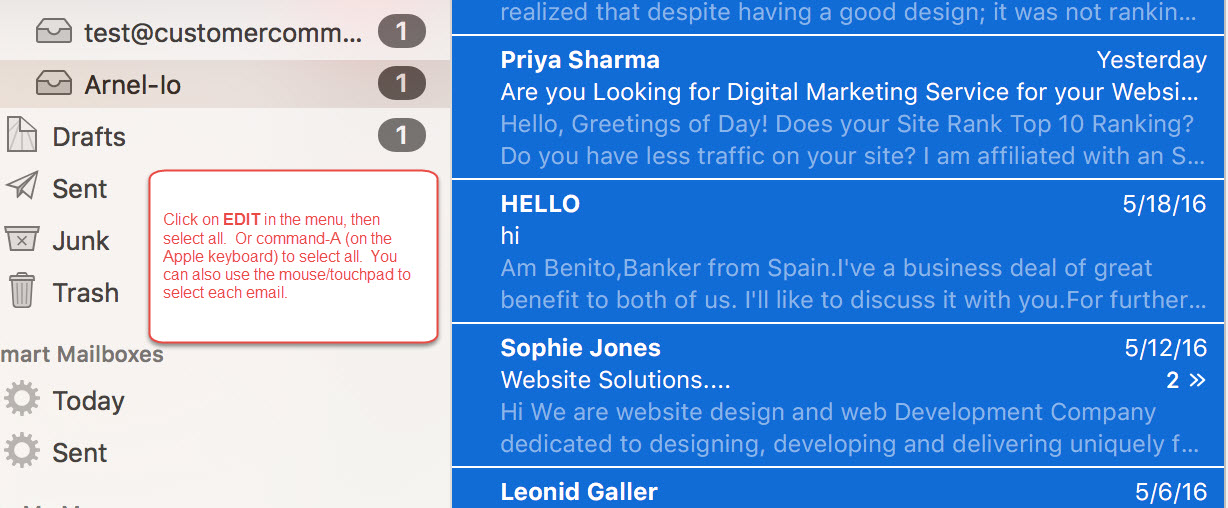Click the Sent smart mailbox gear icon
The width and height of the screenshot is (1228, 508).
point(22,452)
